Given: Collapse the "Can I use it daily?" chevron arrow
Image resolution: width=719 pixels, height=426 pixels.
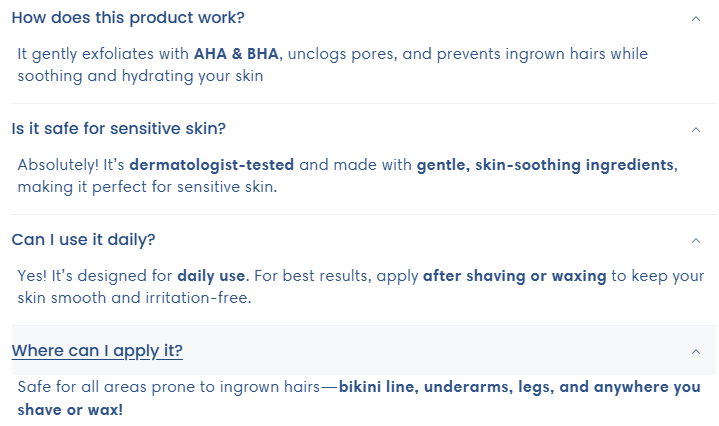Looking at the screenshot, I should click(696, 241).
